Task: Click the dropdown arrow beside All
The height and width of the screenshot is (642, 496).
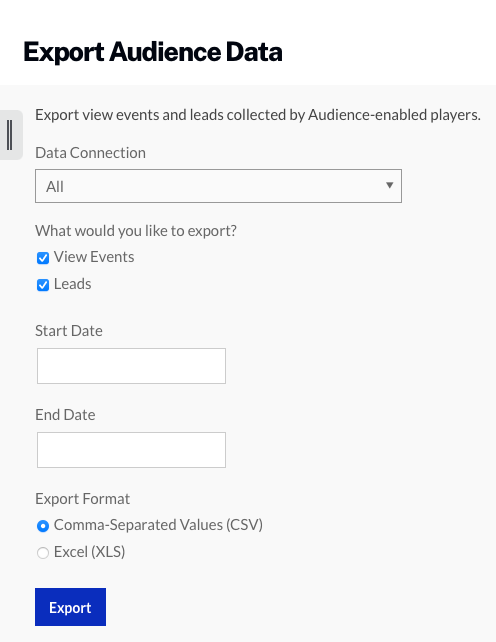Action: click(x=390, y=185)
